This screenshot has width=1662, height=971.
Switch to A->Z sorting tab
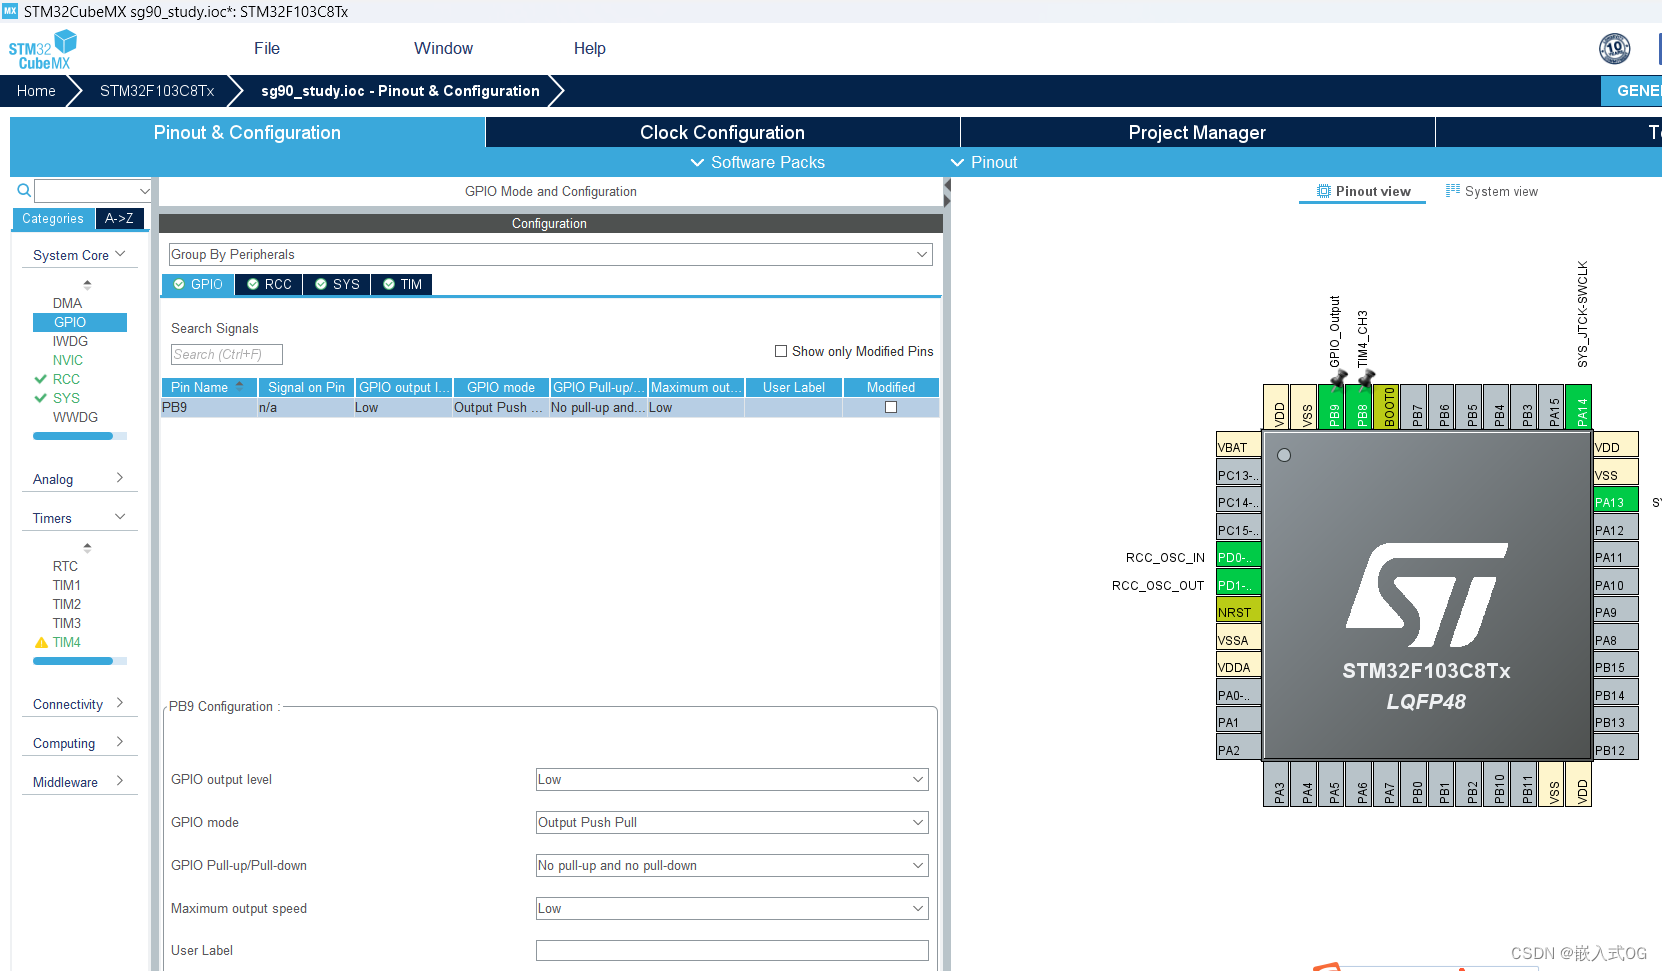tap(120, 218)
